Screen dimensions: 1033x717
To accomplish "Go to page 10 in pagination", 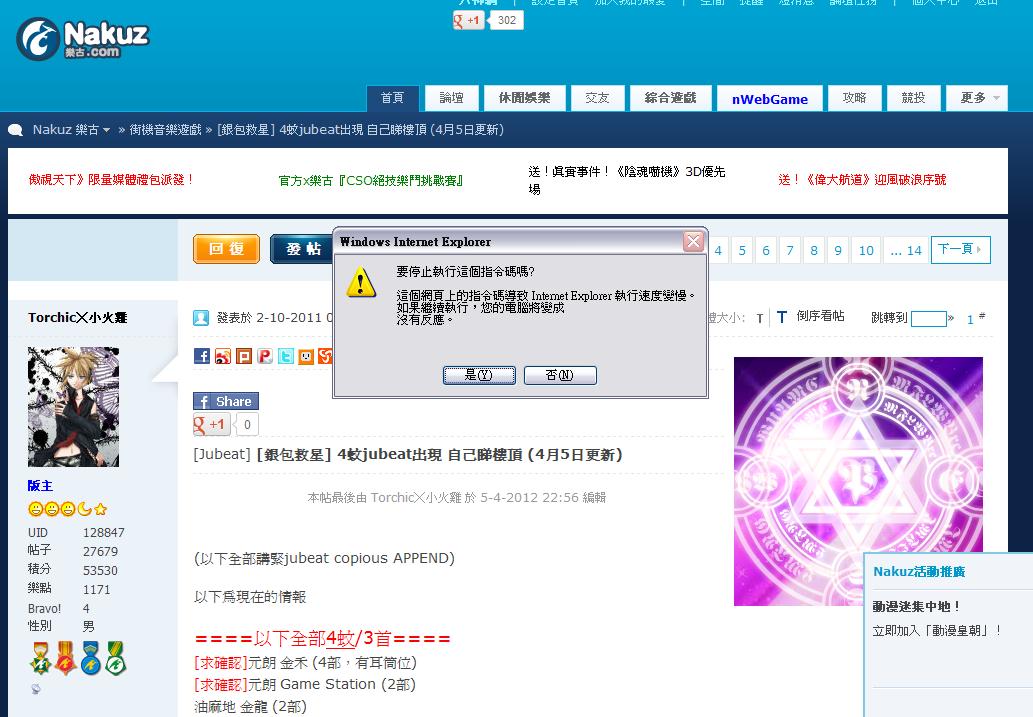I will click(866, 250).
